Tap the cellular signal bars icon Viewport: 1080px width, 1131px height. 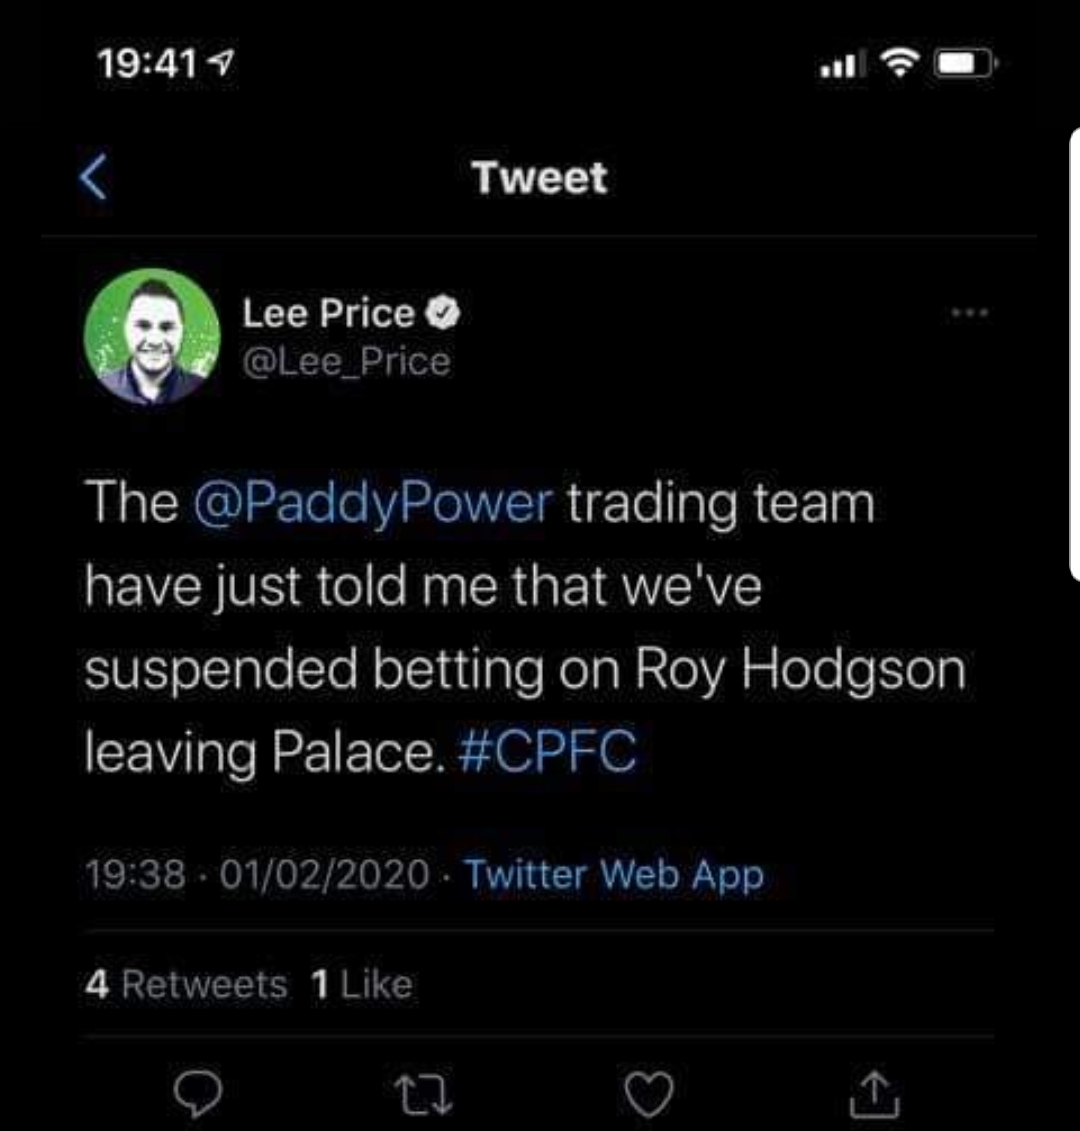point(839,66)
